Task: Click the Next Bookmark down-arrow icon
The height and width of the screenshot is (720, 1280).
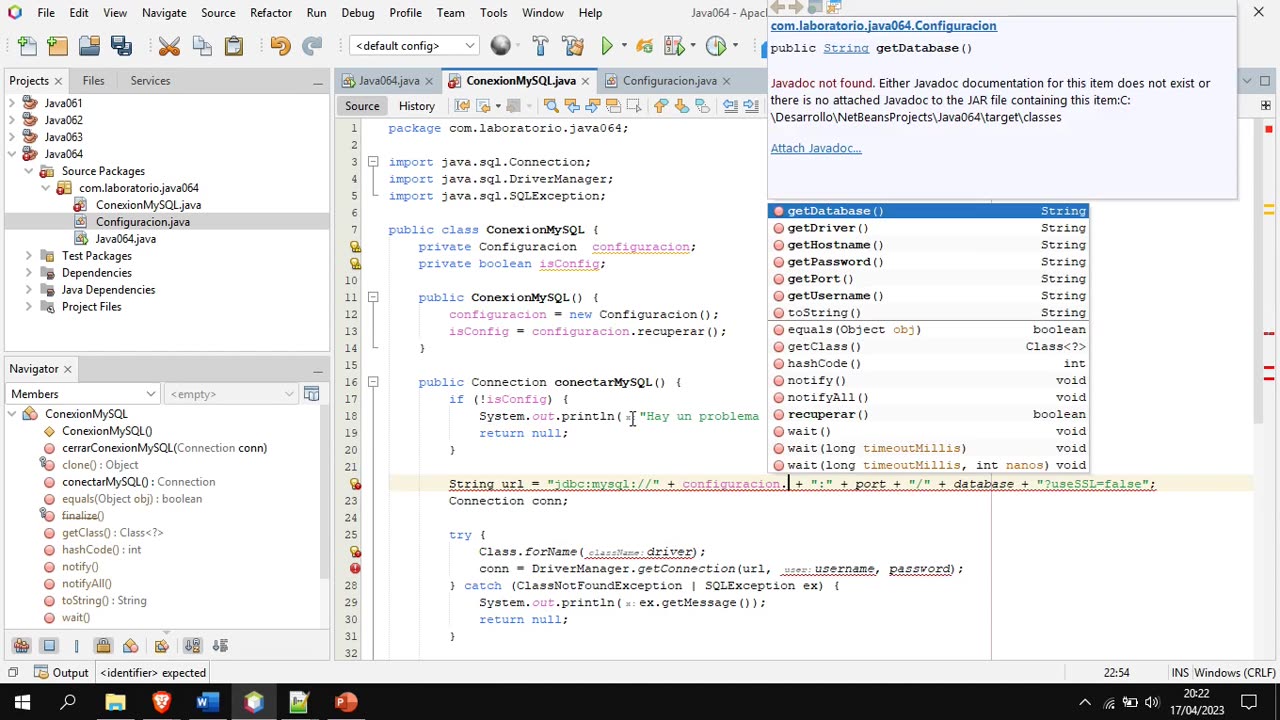Action: coord(682,106)
